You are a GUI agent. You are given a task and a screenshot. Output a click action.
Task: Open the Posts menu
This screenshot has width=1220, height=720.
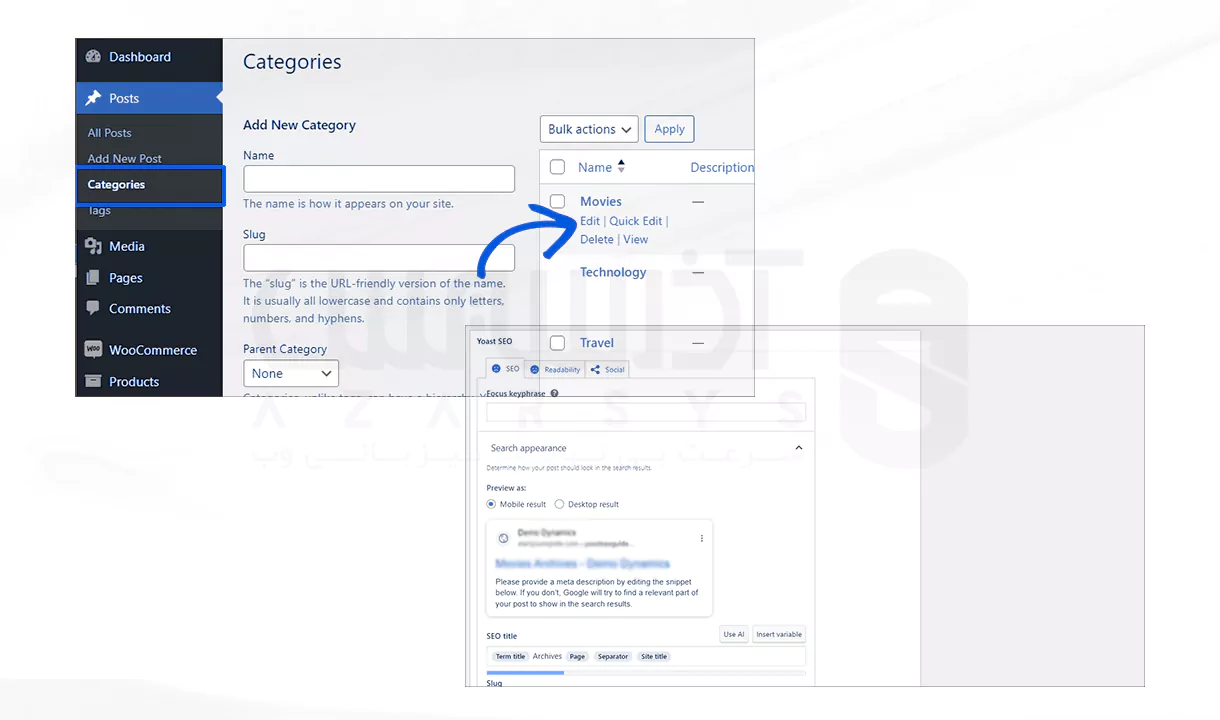point(149,98)
